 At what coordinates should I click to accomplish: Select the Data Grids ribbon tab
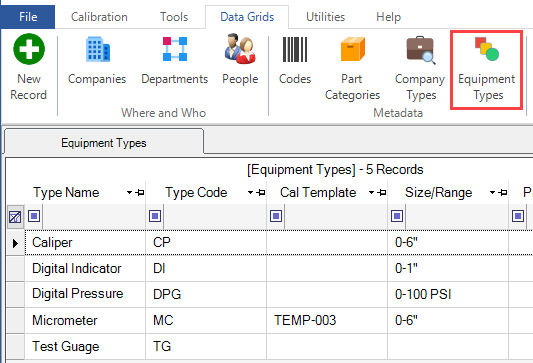pyautogui.click(x=247, y=17)
